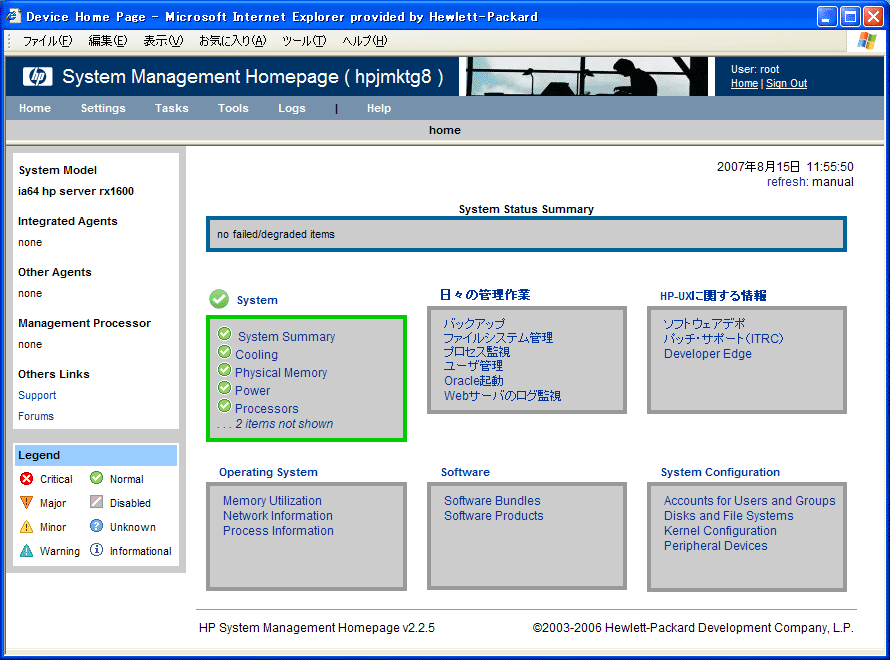Image resolution: width=890 pixels, height=660 pixels.
Task: Open the お気に入り(A) menu
Action: (x=232, y=41)
